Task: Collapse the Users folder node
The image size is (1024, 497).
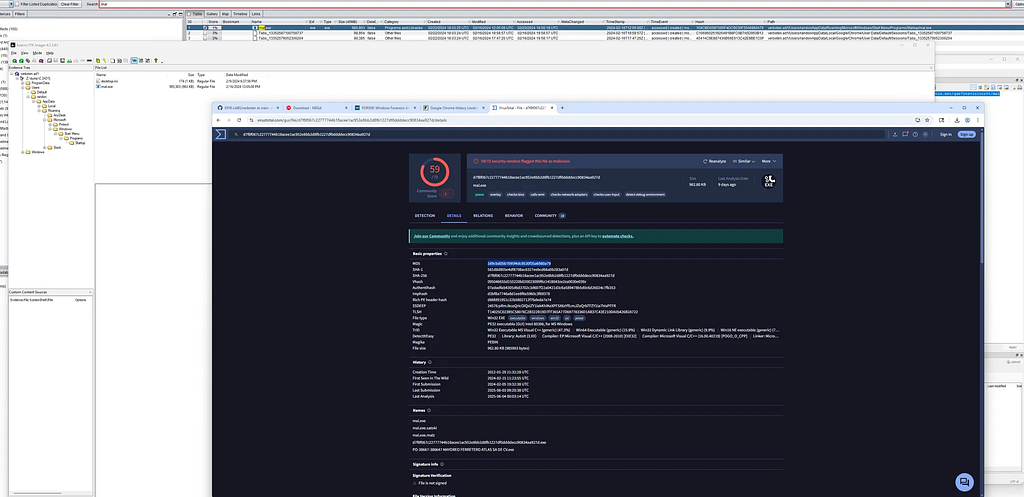Action: click(23, 88)
